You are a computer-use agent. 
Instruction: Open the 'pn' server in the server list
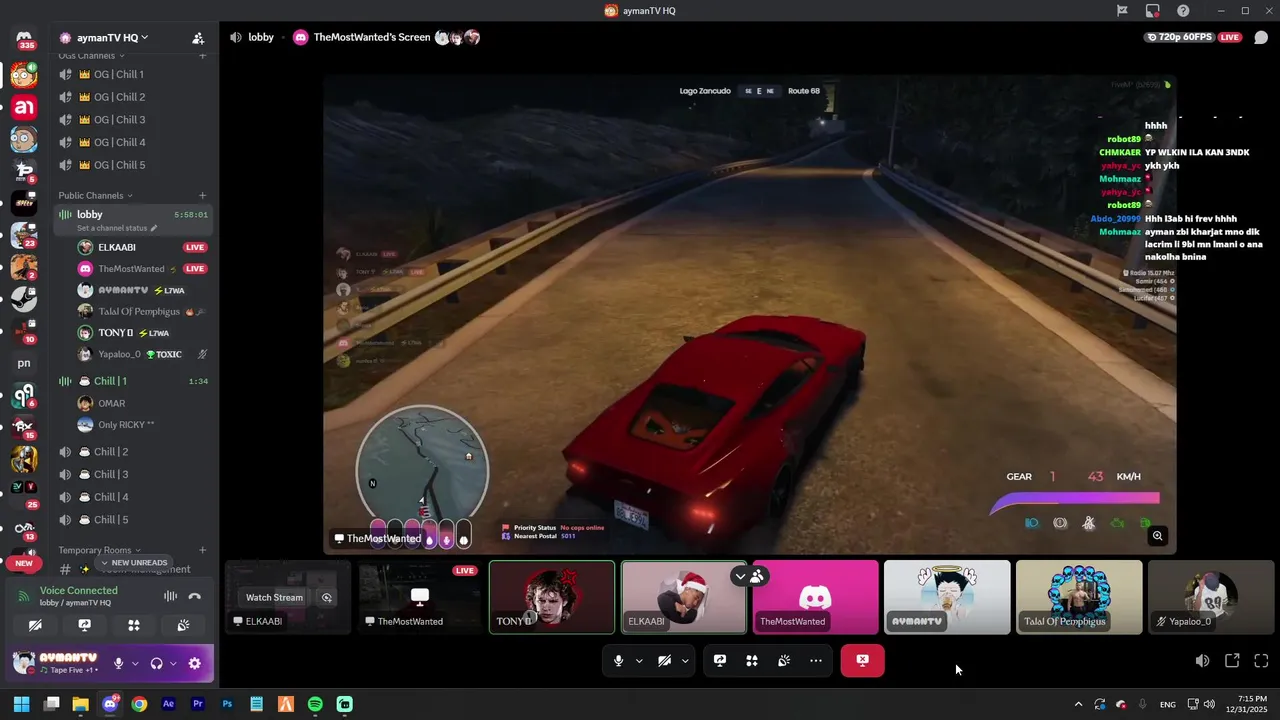24,363
